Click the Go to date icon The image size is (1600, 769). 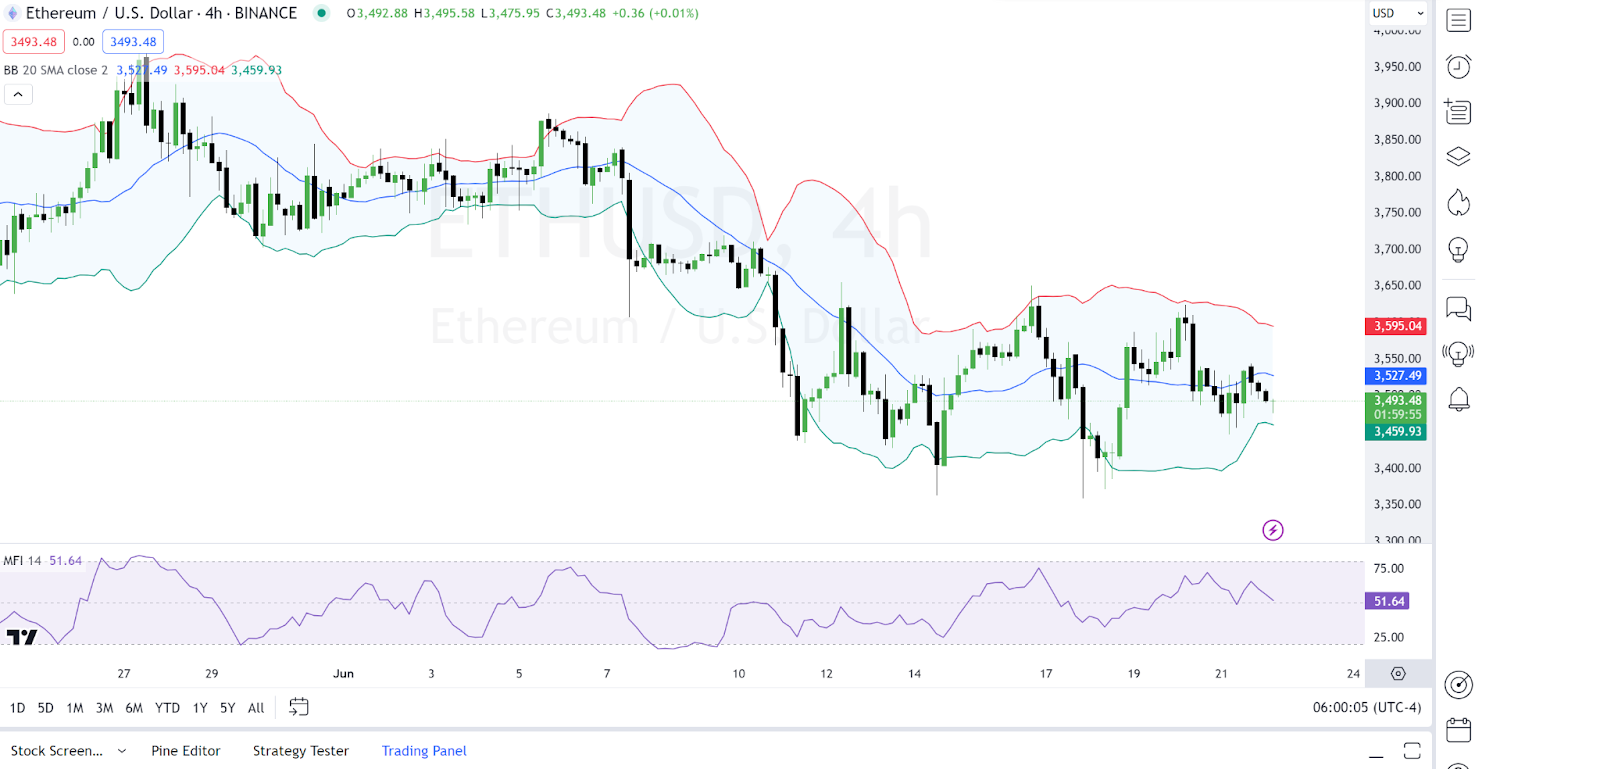coord(298,707)
